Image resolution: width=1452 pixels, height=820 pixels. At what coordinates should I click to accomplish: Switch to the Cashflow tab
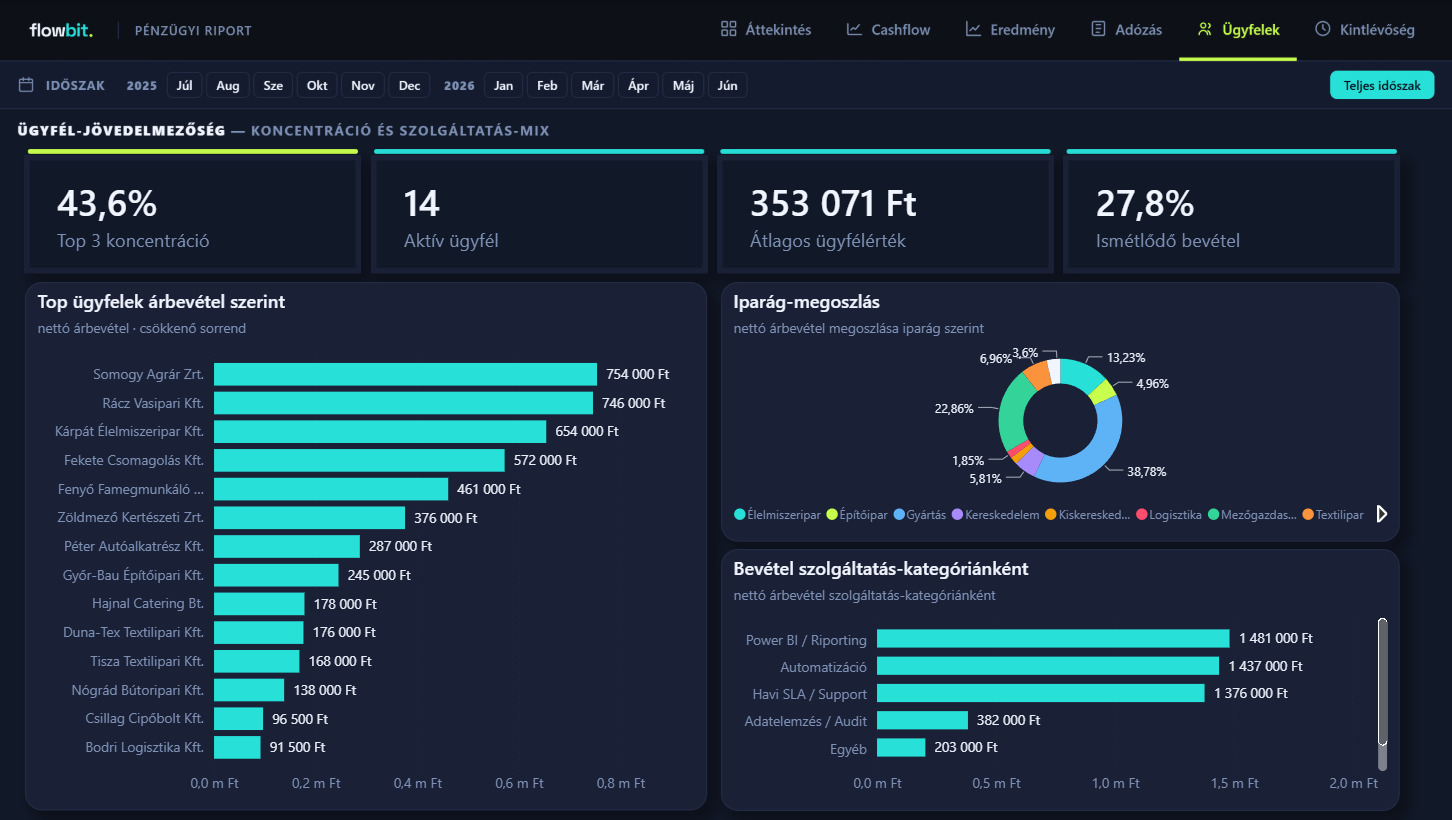(888, 30)
